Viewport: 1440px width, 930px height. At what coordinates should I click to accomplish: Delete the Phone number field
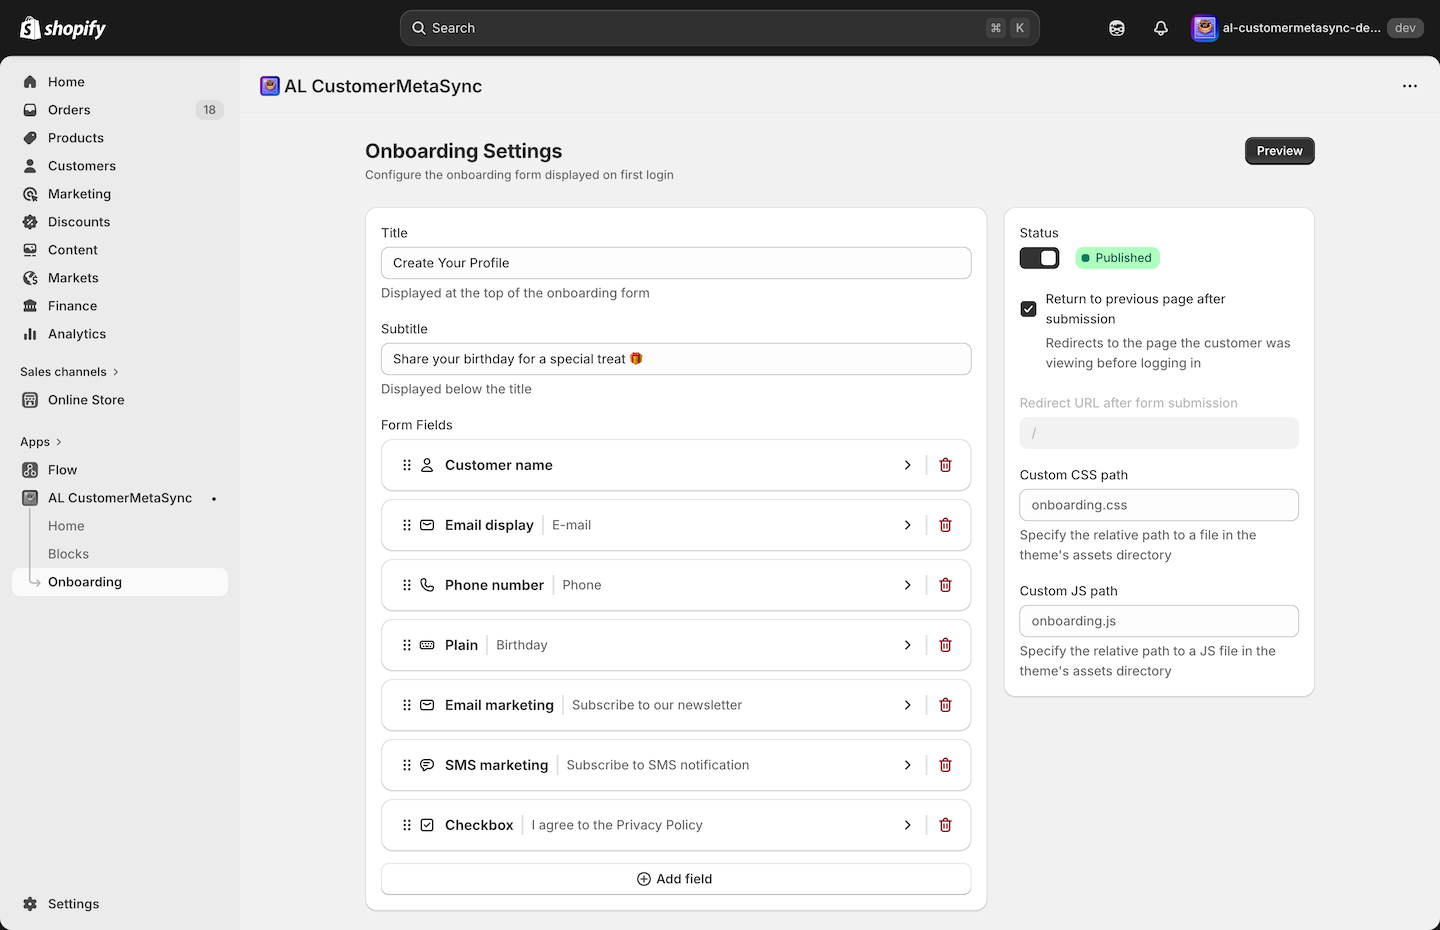pos(945,585)
